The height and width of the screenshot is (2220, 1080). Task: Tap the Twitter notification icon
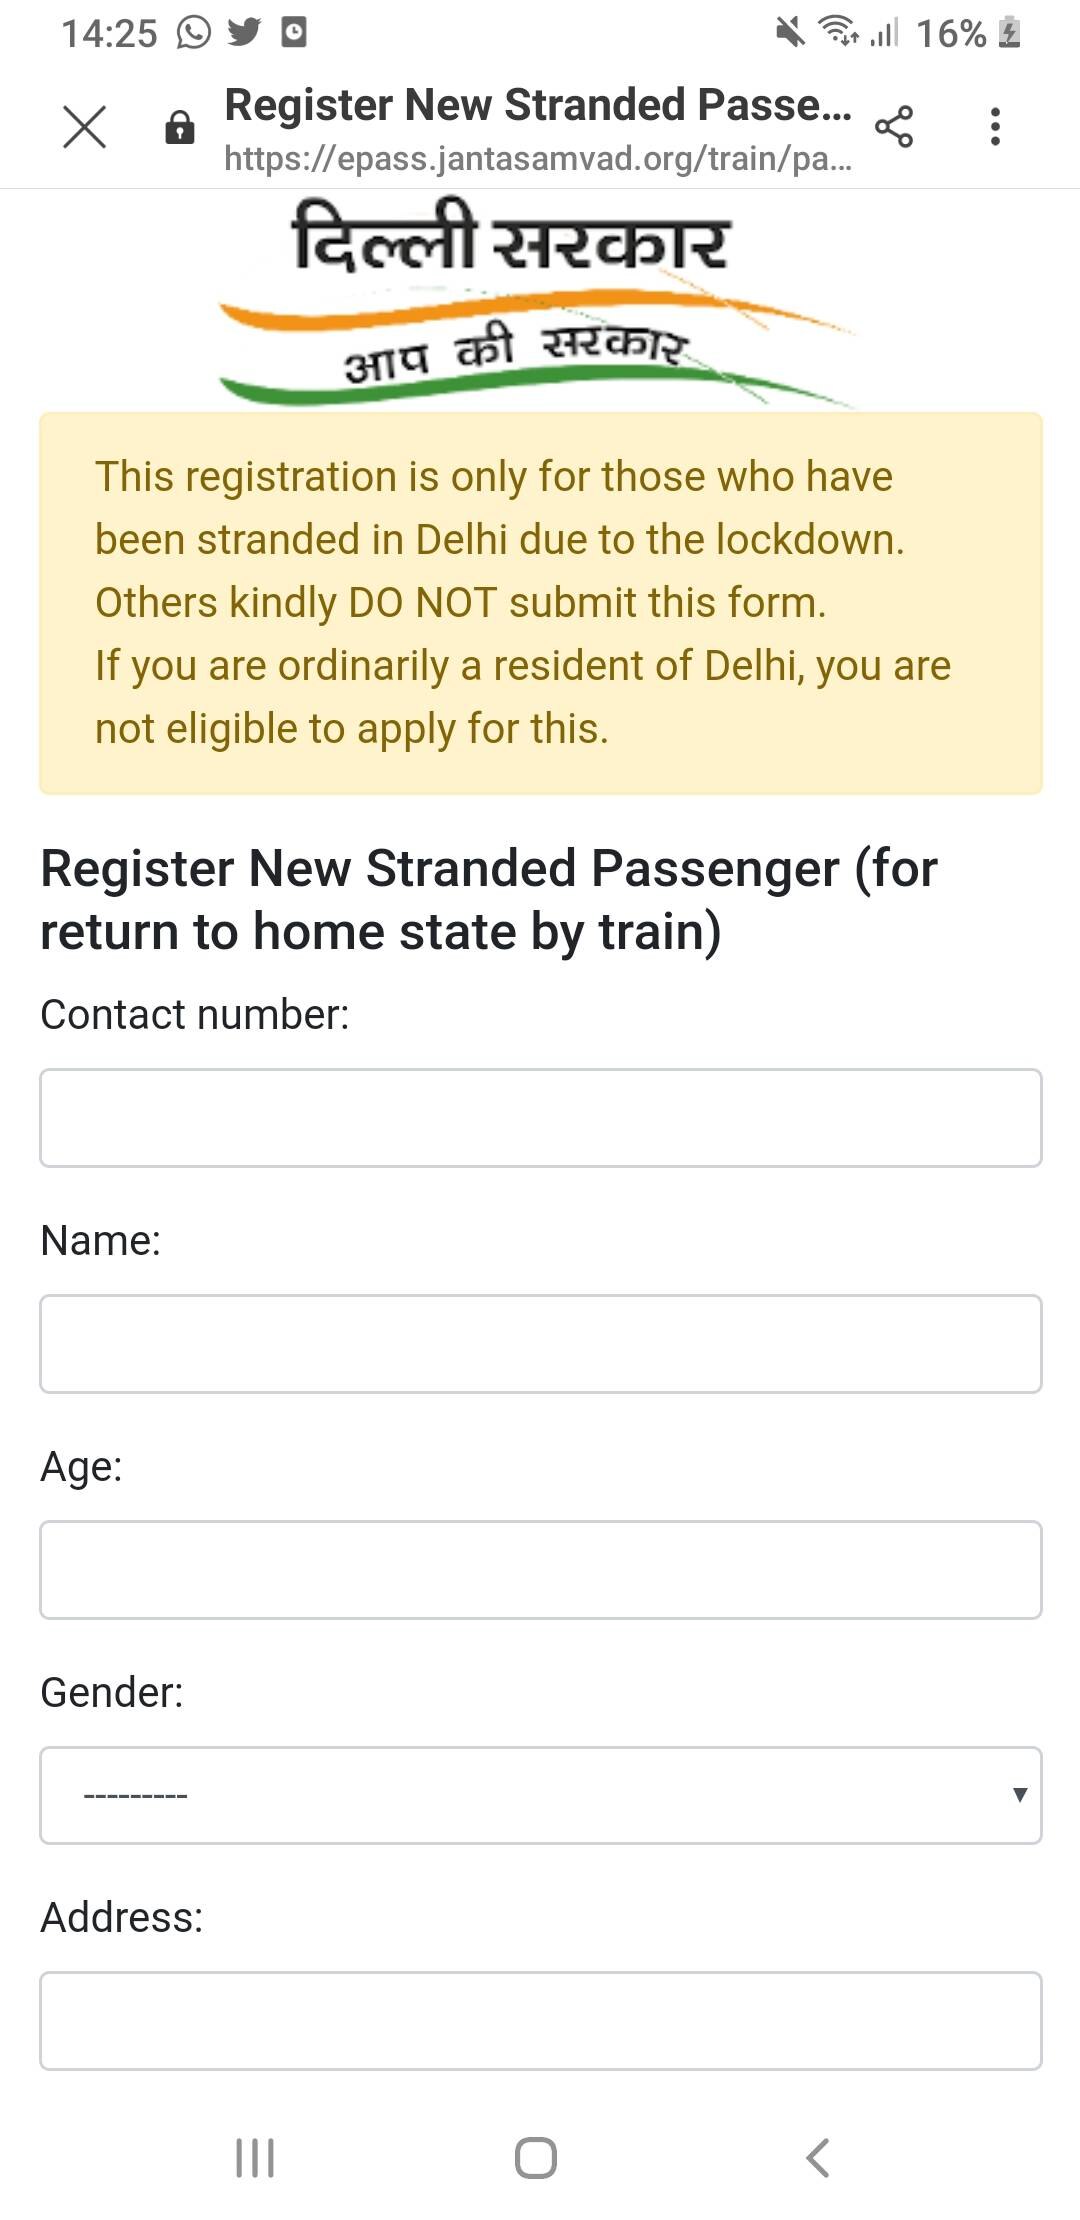[244, 33]
